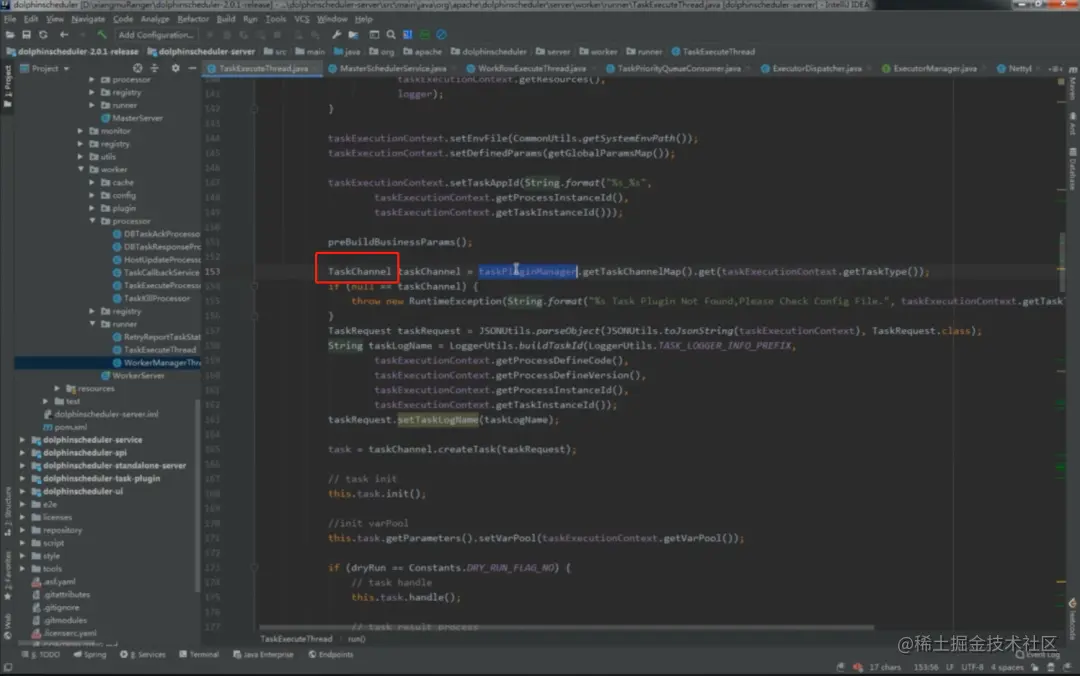Open the Refactor menu
The height and width of the screenshot is (676, 1080).
193,19
